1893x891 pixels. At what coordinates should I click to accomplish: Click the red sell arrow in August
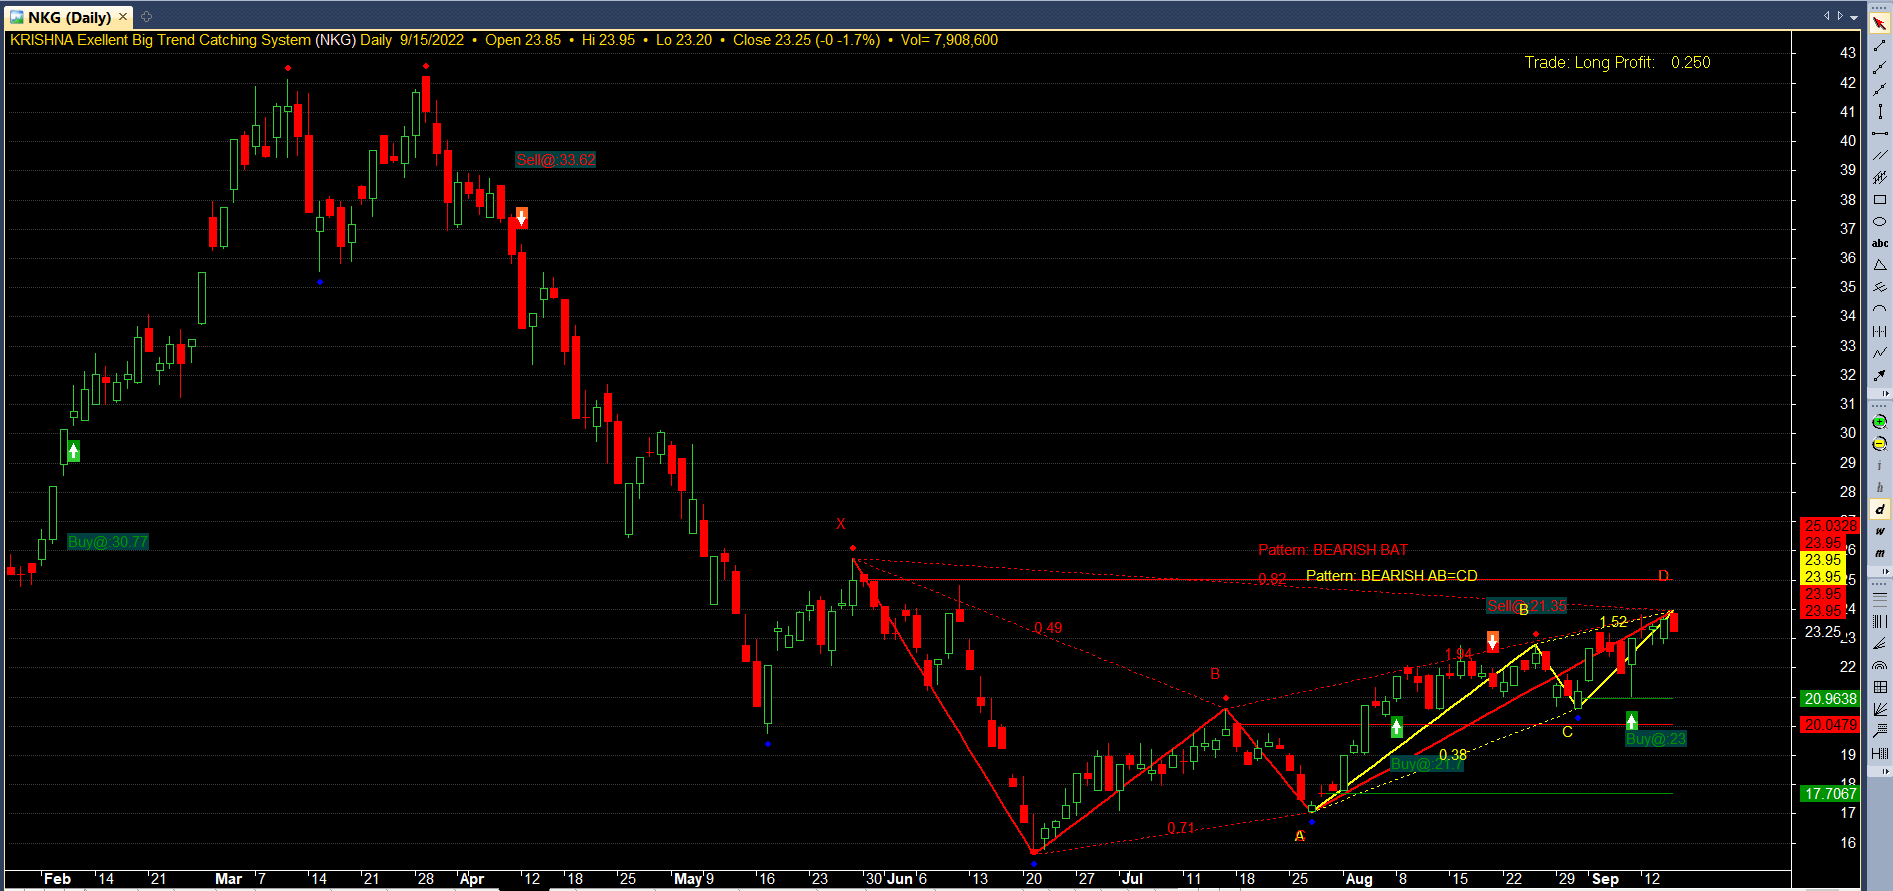tap(1493, 641)
